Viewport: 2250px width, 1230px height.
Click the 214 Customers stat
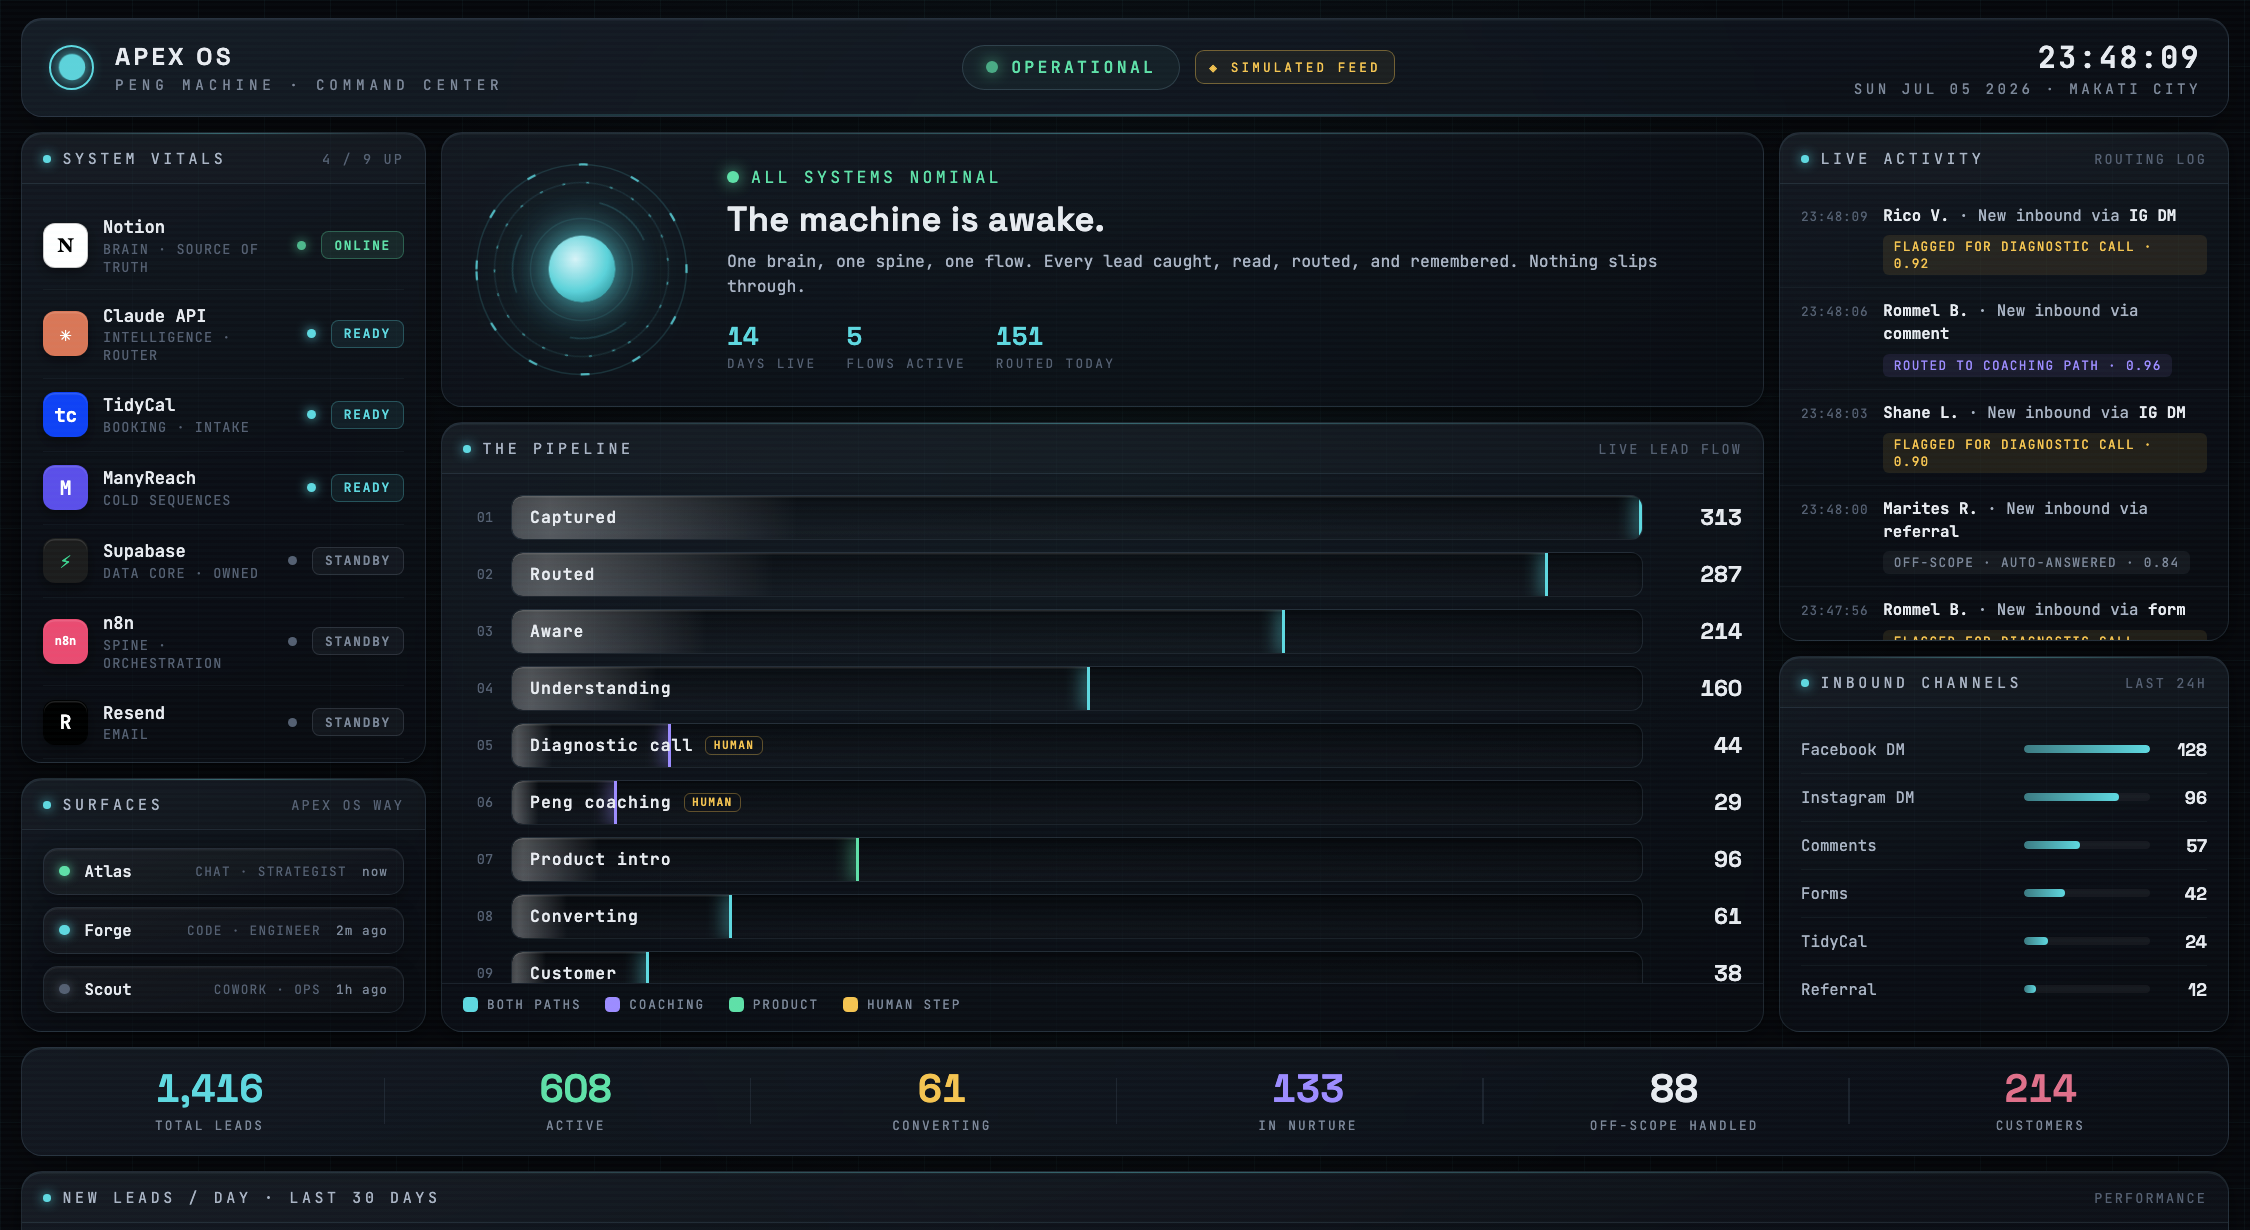pos(2040,1100)
